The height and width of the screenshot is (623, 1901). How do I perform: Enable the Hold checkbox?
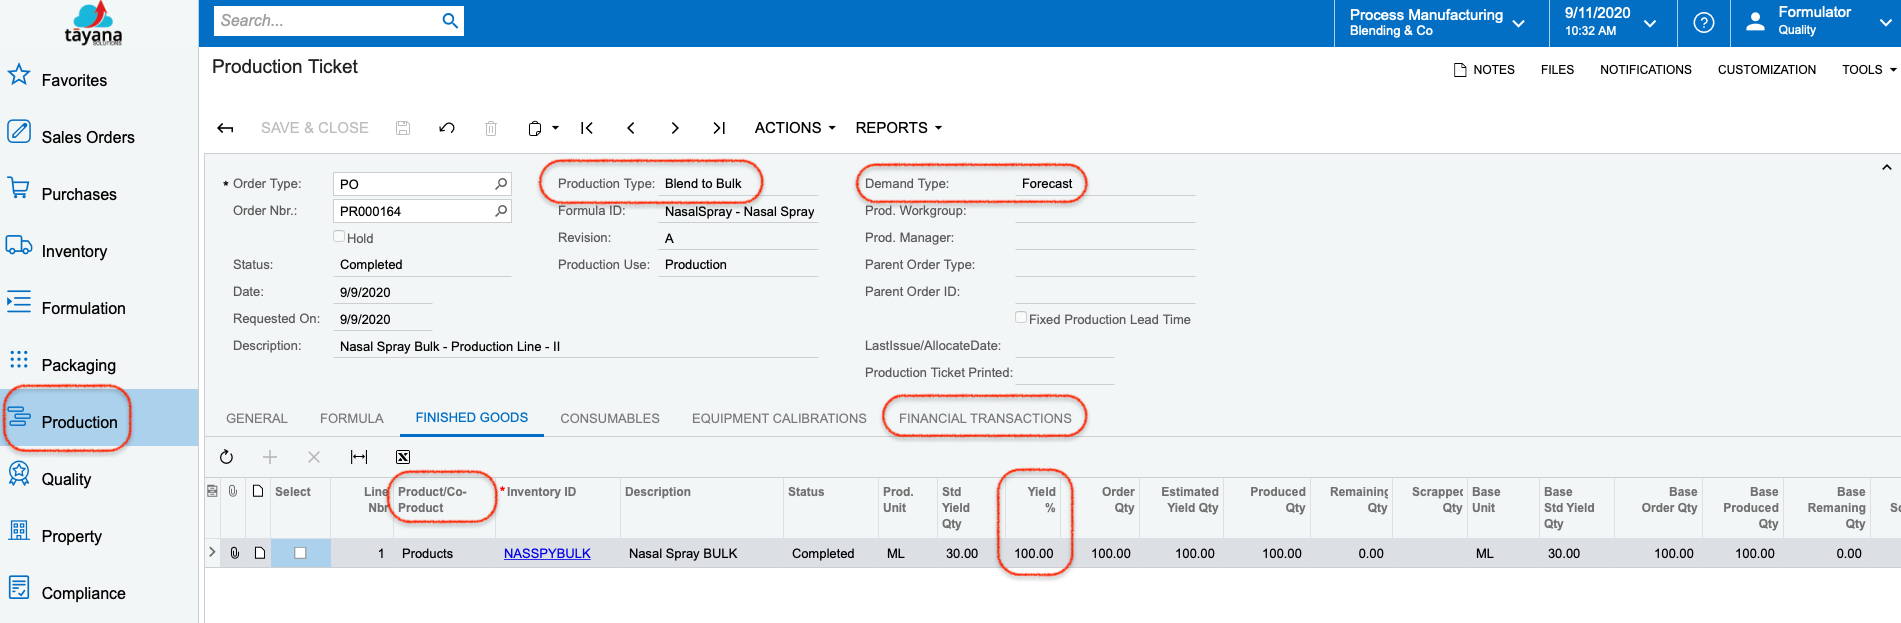pyautogui.click(x=339, y=237)
